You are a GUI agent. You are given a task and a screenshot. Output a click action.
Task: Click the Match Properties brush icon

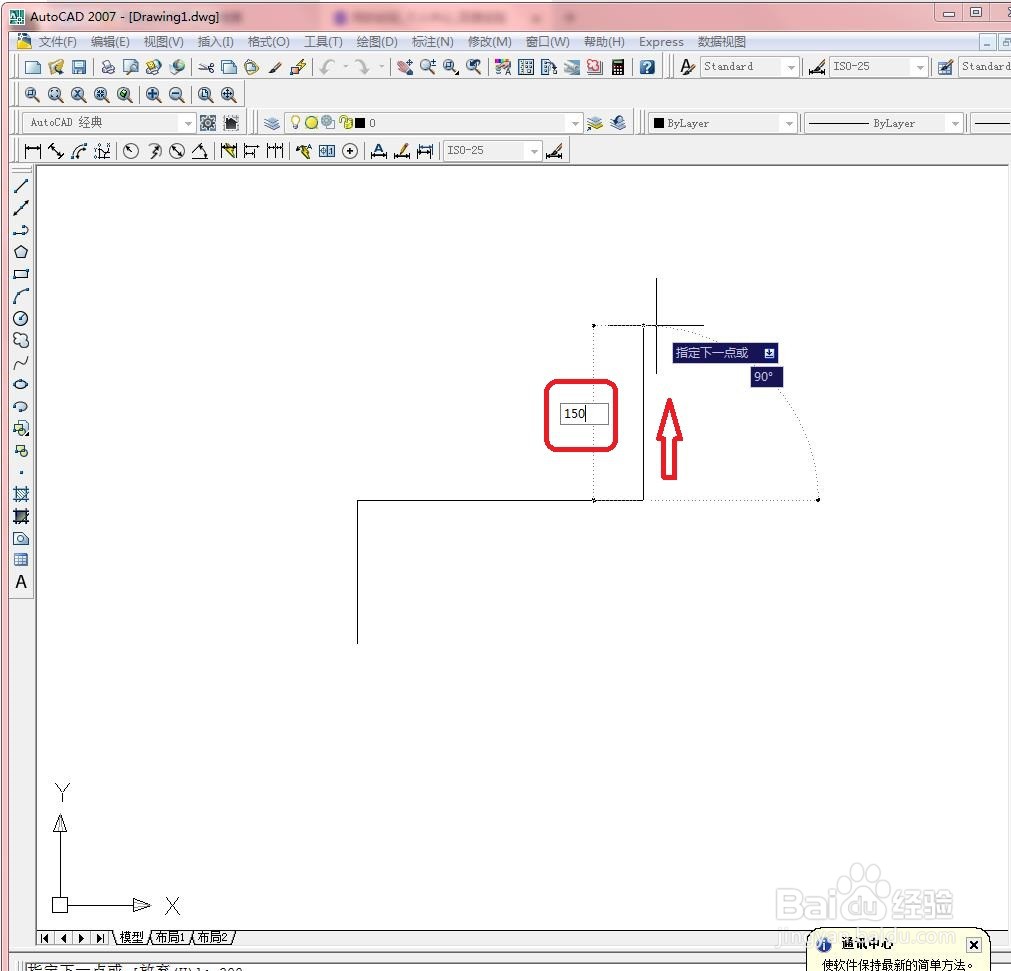(x=275, y=67)
